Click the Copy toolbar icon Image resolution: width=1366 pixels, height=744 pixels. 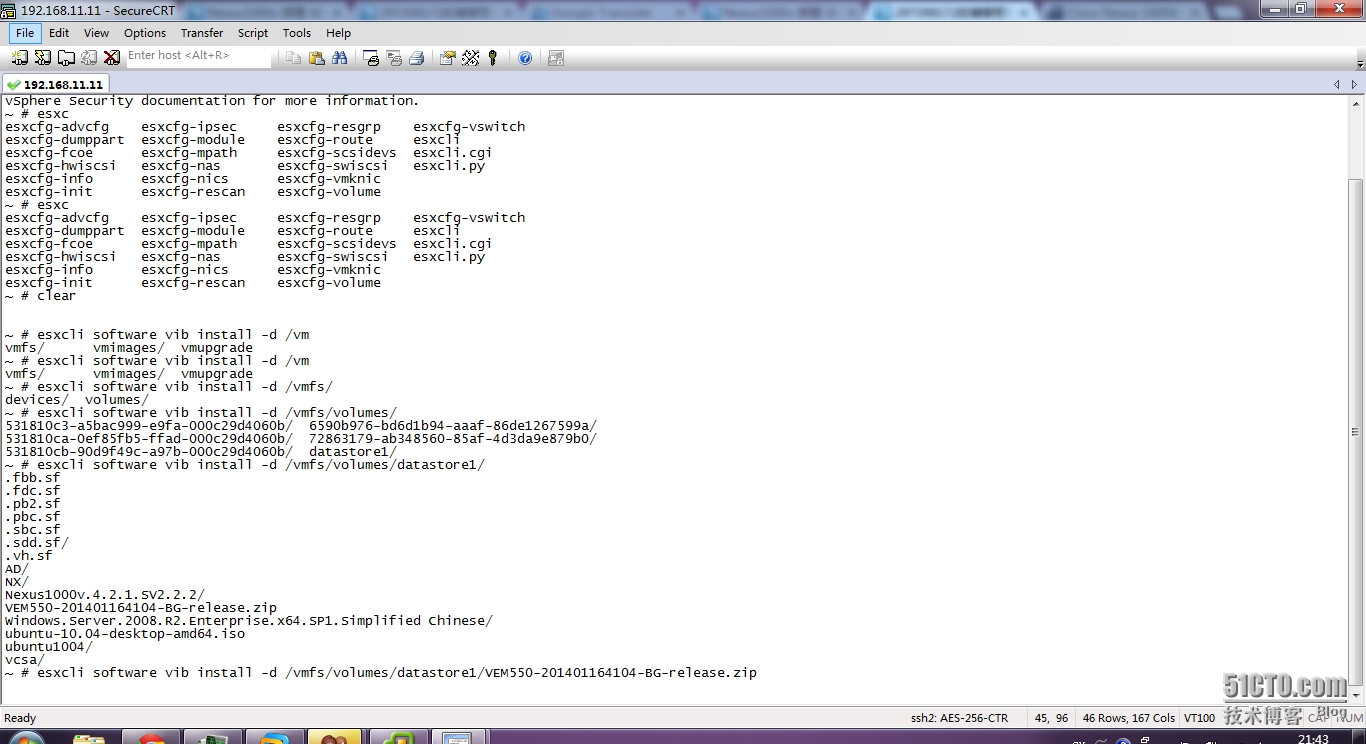(293, 58)
